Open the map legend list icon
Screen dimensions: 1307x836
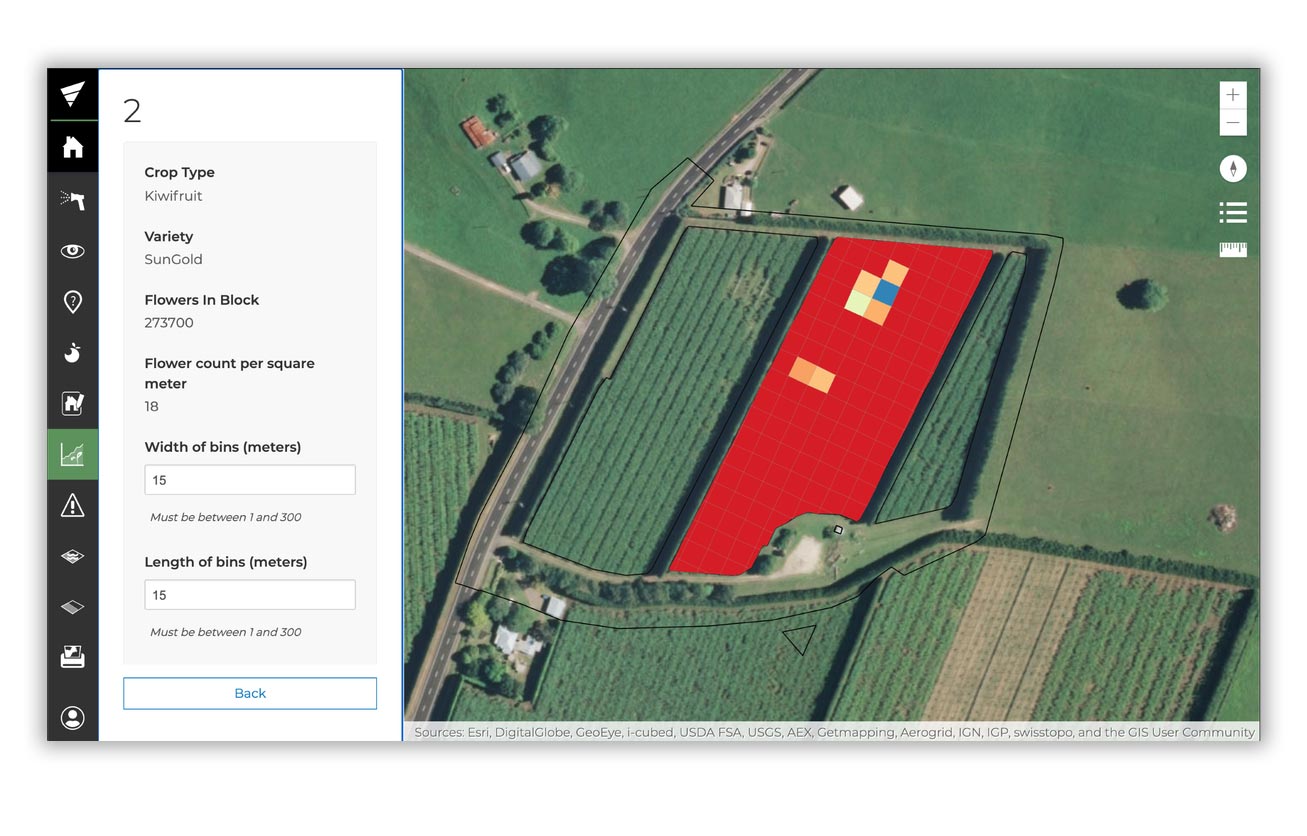click(1233, 212)
